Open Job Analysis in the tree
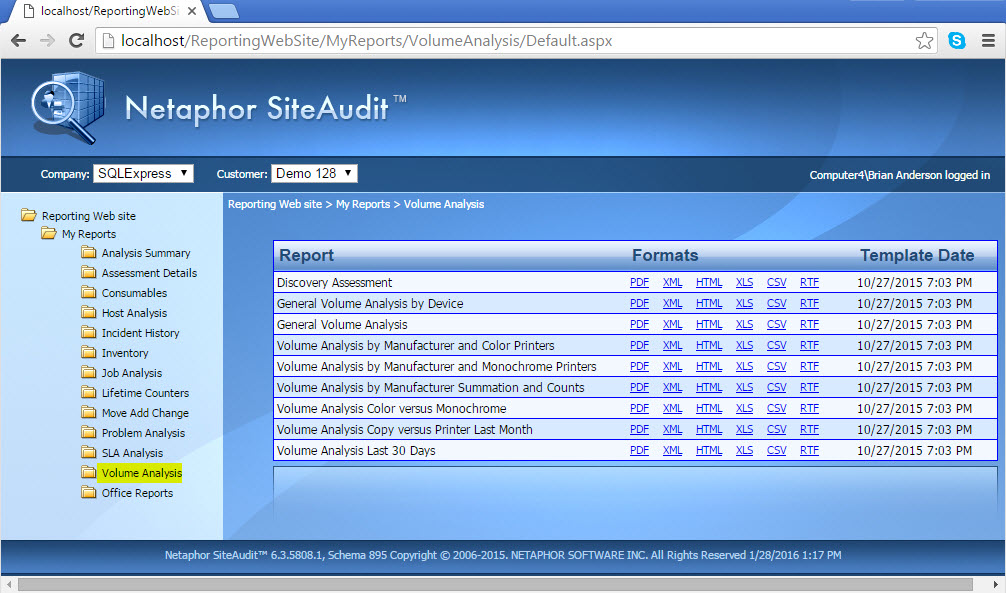The width and height of the screenshot is (1006, 593). (x=132, y=372)
